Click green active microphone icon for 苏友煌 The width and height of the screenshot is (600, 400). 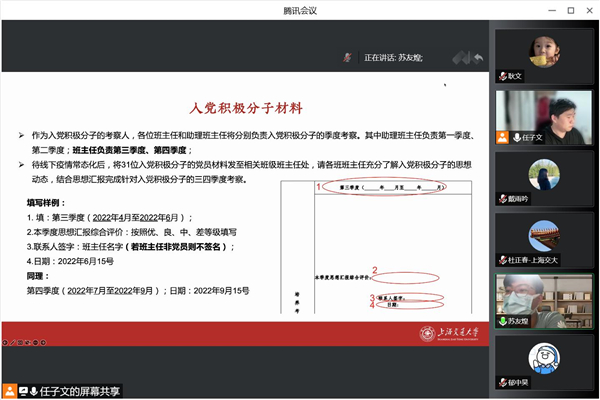(505, 322)
